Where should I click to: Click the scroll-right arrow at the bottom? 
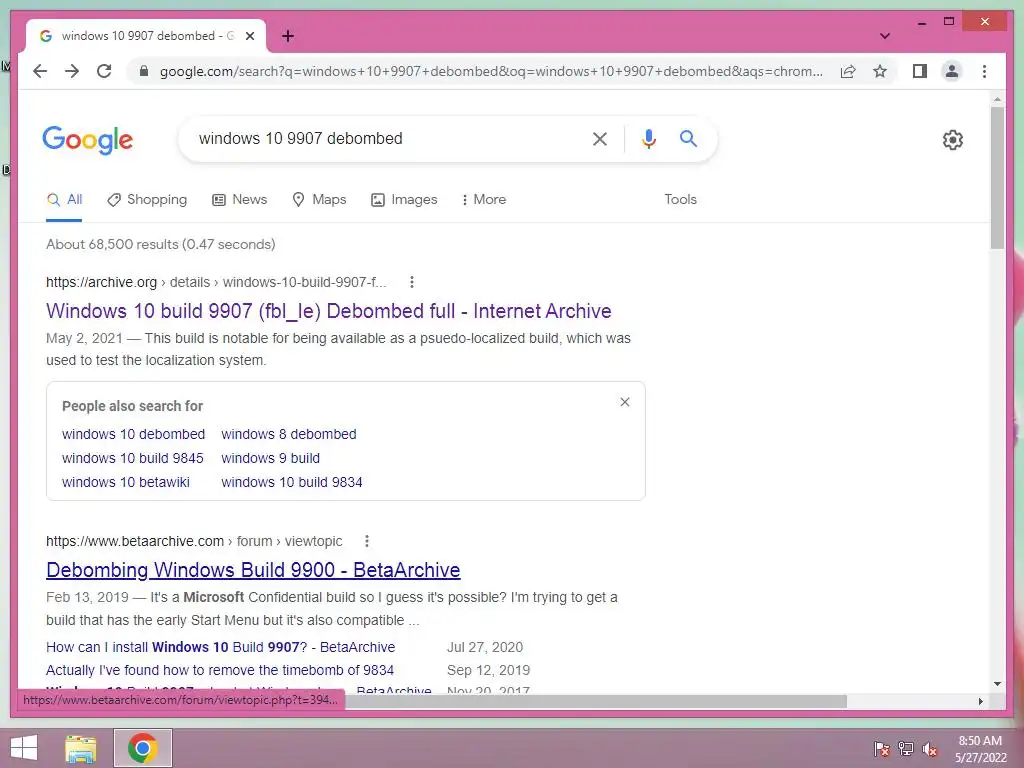click(x=980, y=701)
